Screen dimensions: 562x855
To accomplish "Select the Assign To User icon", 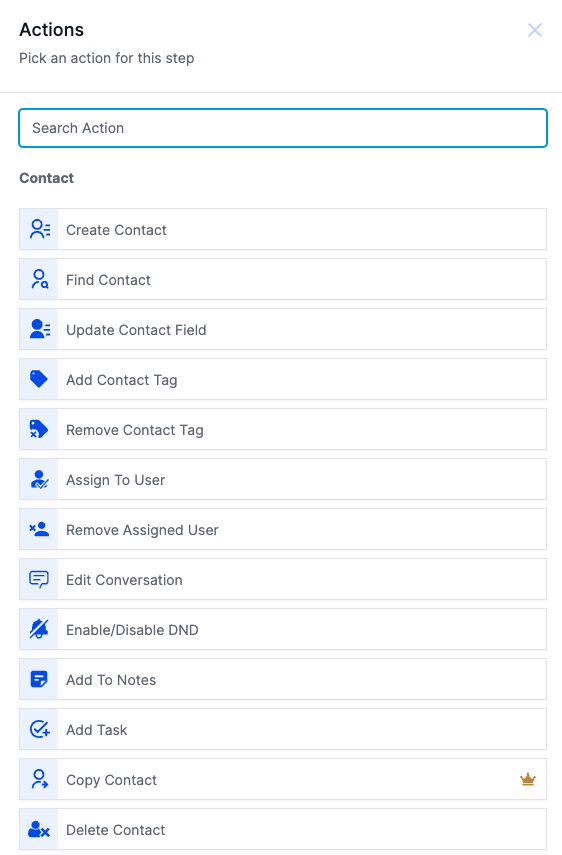I will (x=39, y=480).
